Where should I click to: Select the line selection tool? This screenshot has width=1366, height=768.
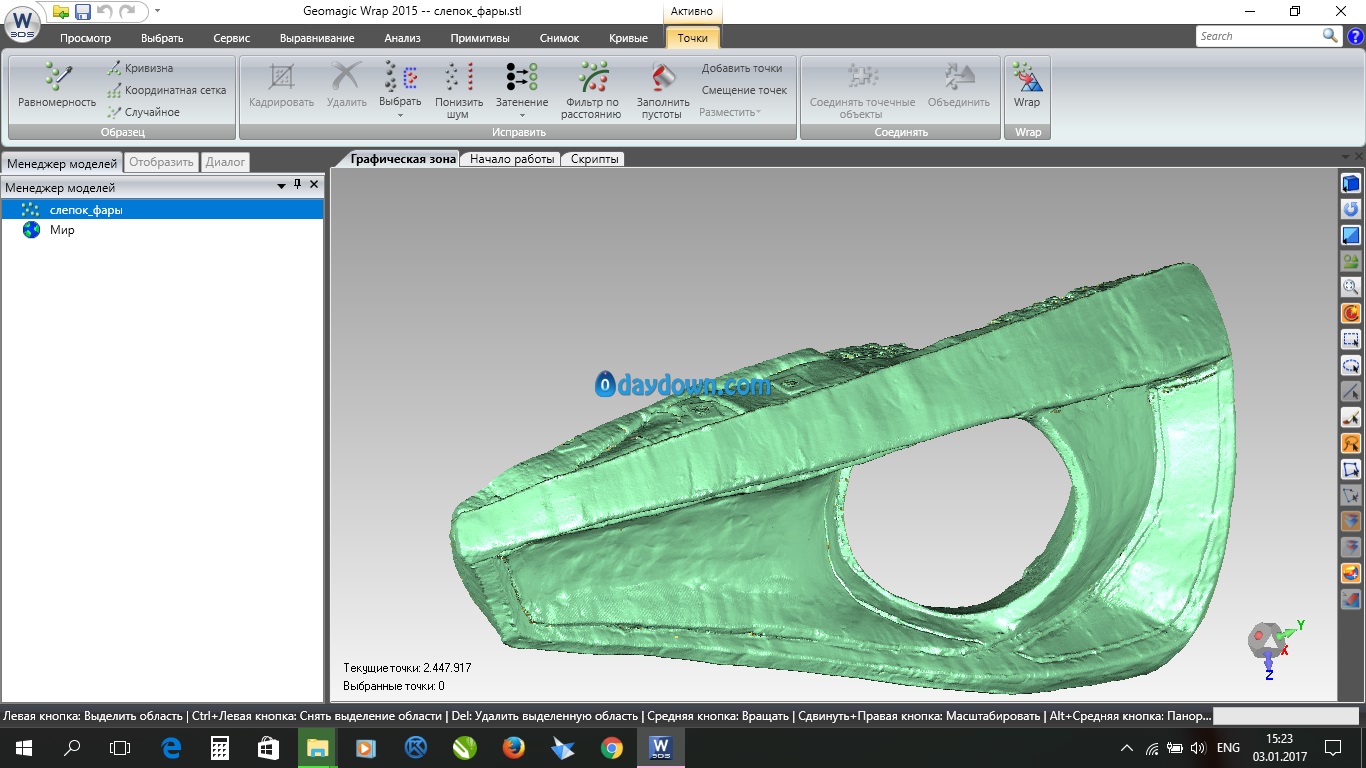[x=1351, y=392]
